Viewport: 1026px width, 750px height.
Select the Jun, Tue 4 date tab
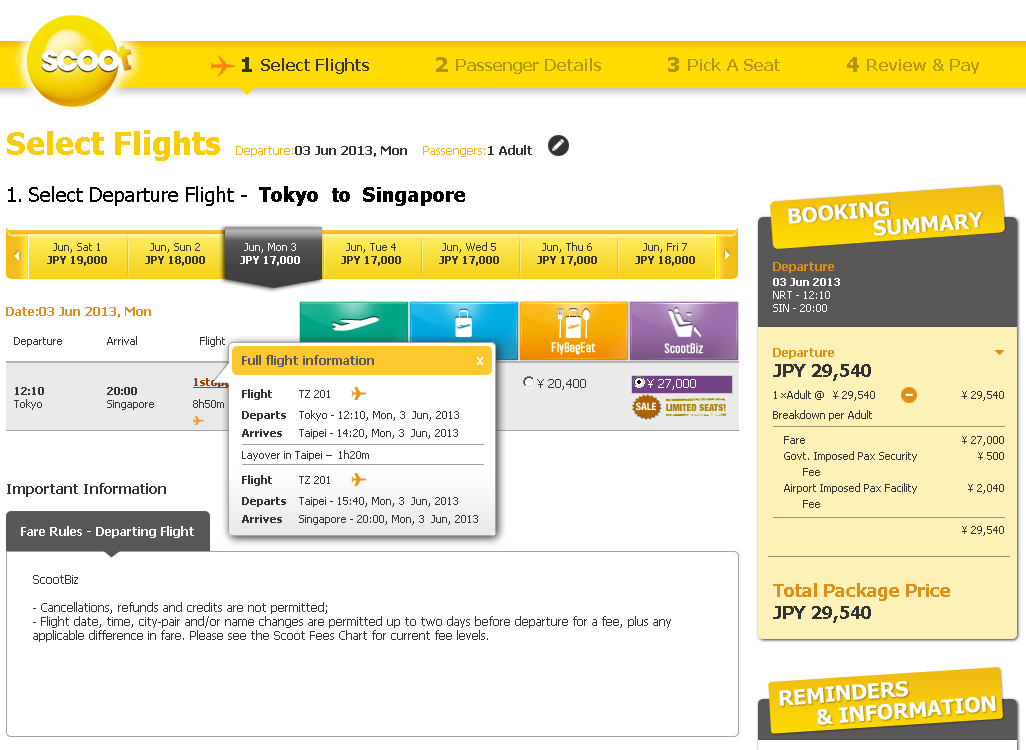[x=370, y=254]
